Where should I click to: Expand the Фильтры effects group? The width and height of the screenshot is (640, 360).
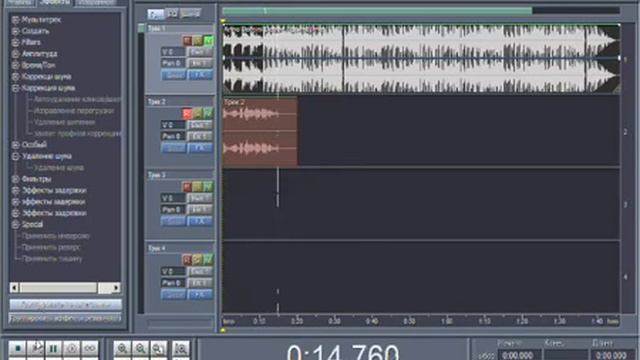16,179
